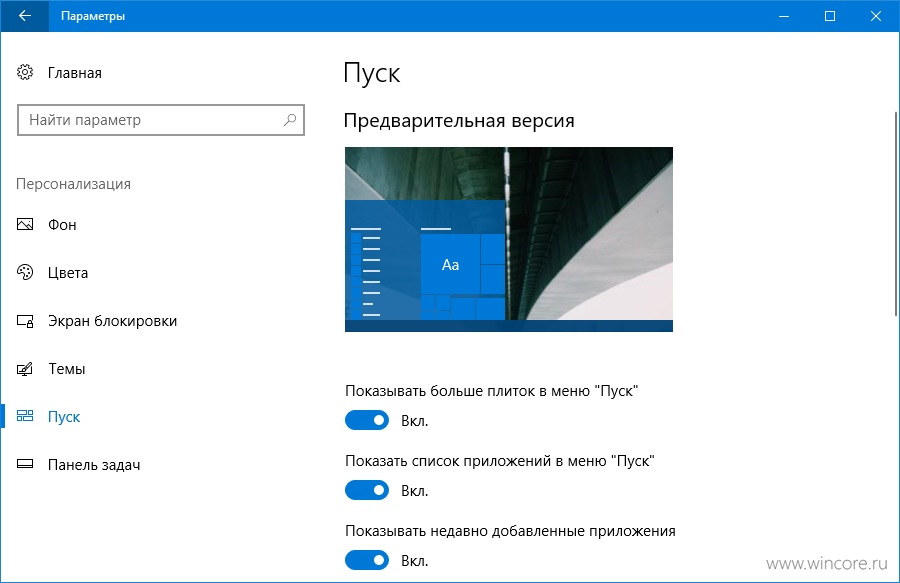The height and width of the screenshot is (583, 900).
Task: Click the Персонализация heading
Action: [x=73, y=184]
